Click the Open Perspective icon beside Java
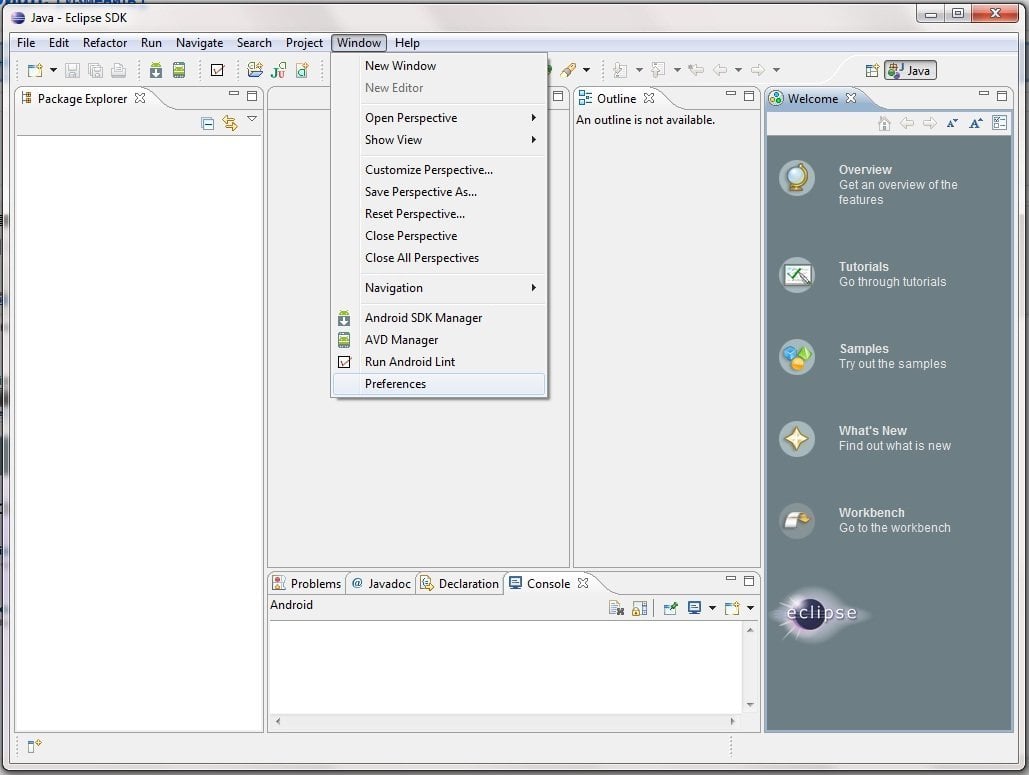1029x775 pixels. tap(872, 70)
